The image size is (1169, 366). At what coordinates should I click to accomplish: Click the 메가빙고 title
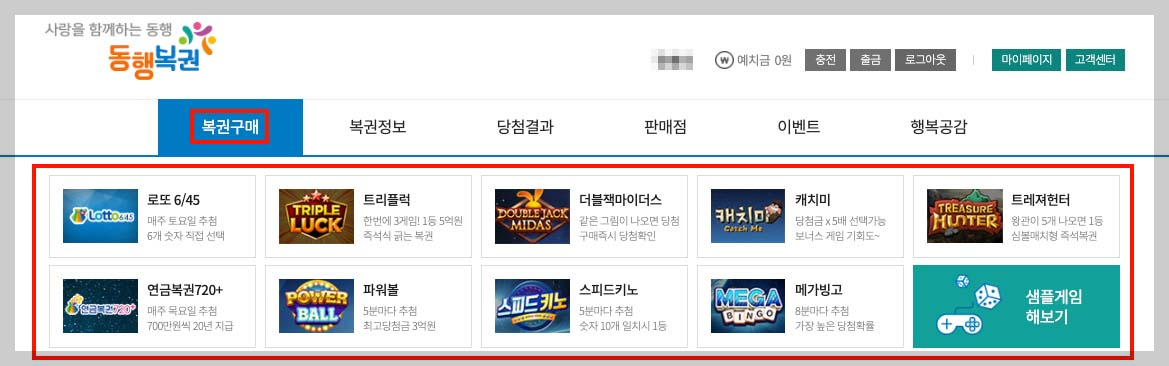pyautogui.click(x=819, y=289)
